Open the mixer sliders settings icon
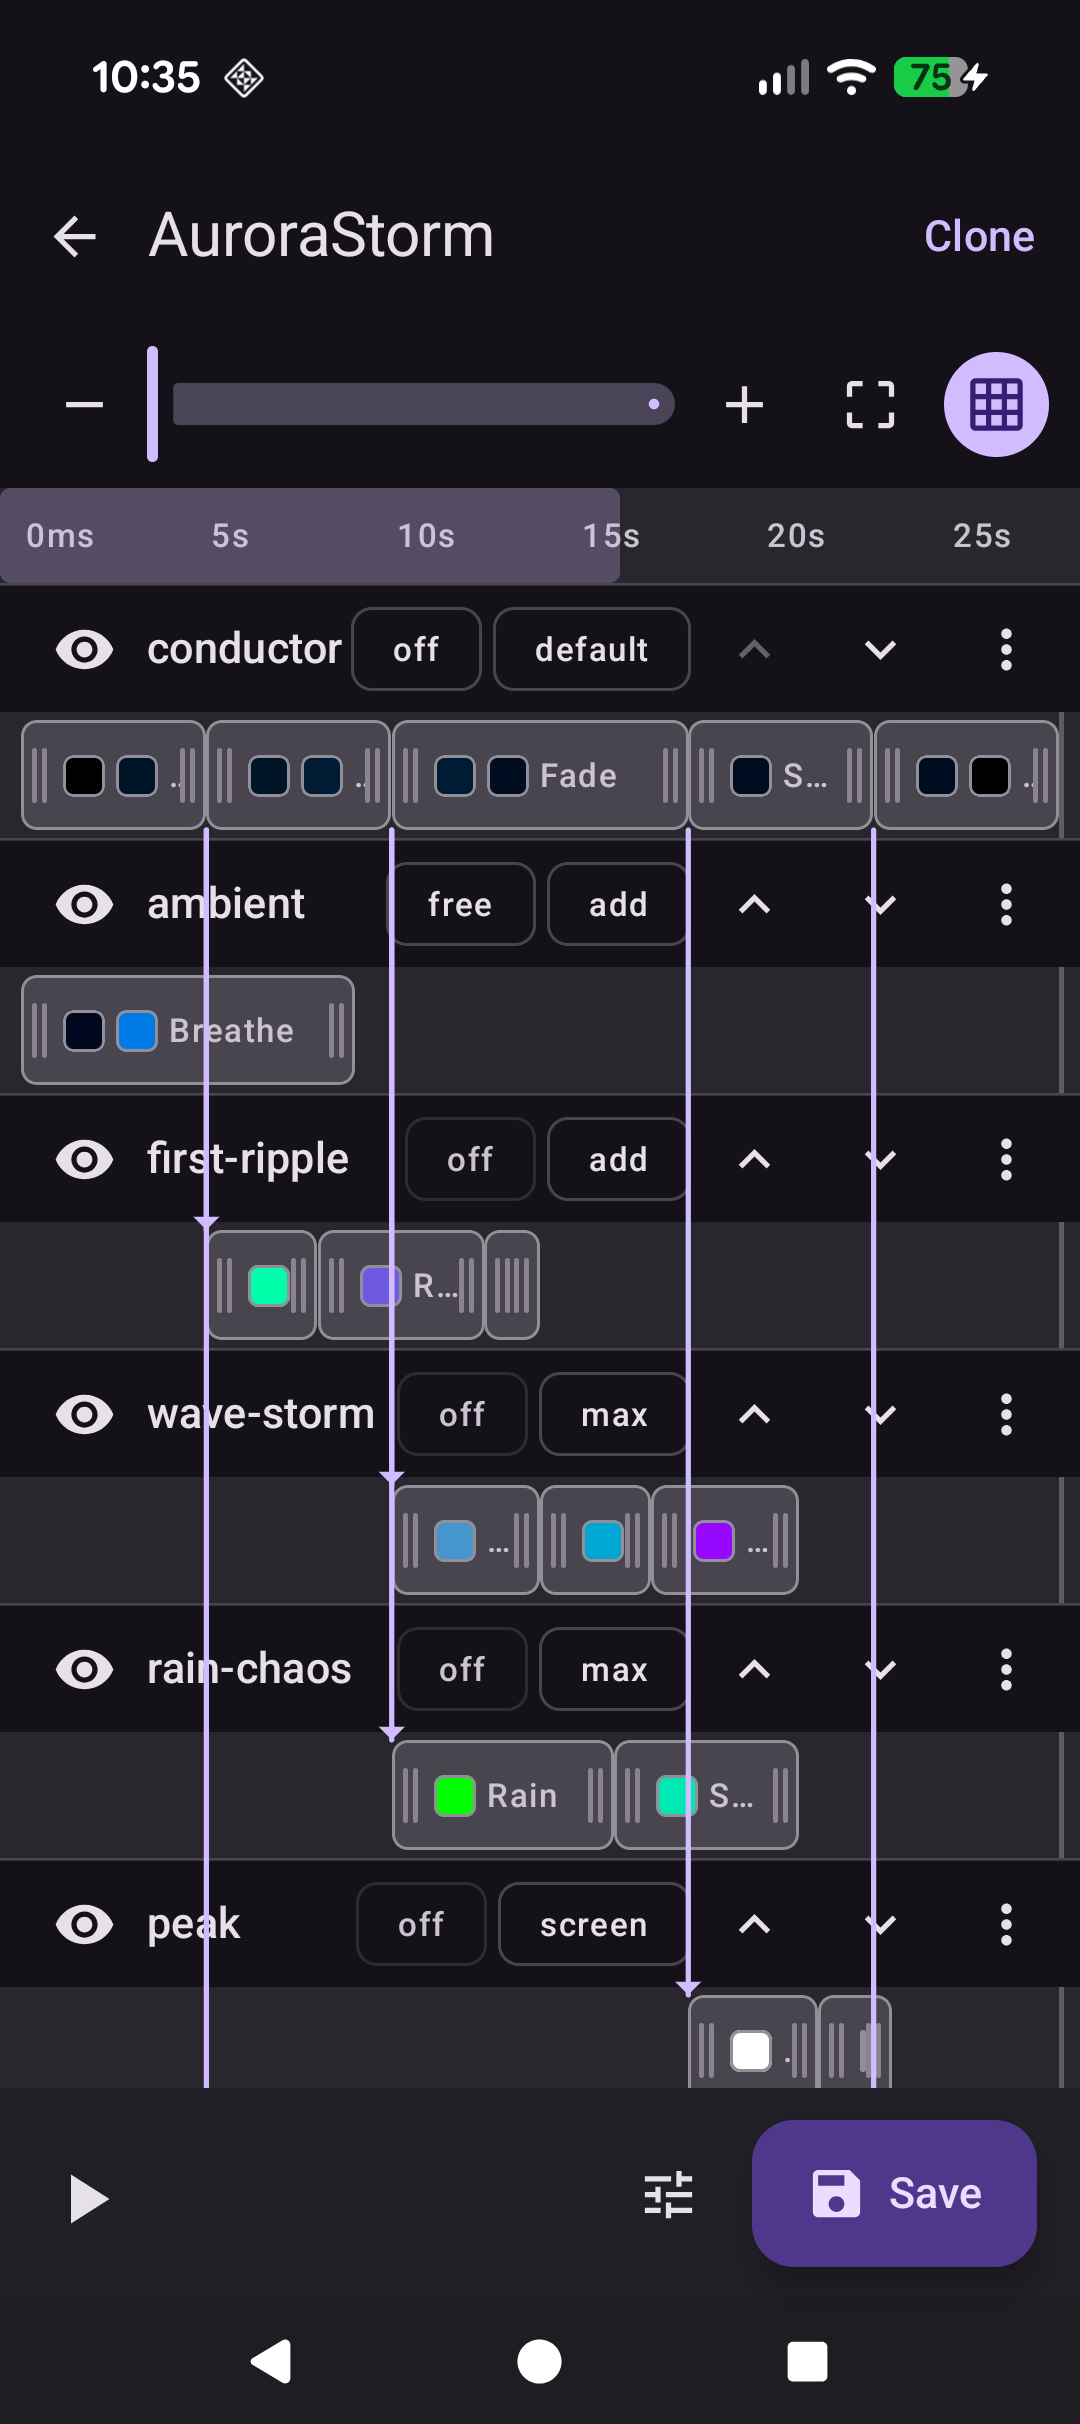 pyautogui.click(x=668, y=2194)
